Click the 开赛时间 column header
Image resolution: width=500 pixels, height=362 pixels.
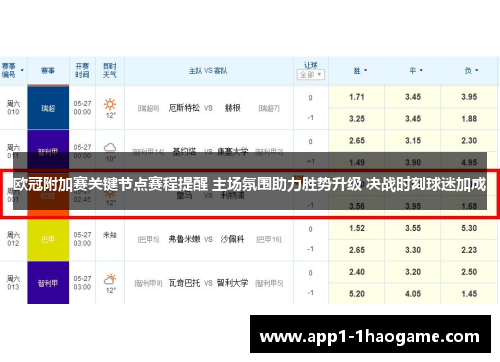[x=82, y=71]
